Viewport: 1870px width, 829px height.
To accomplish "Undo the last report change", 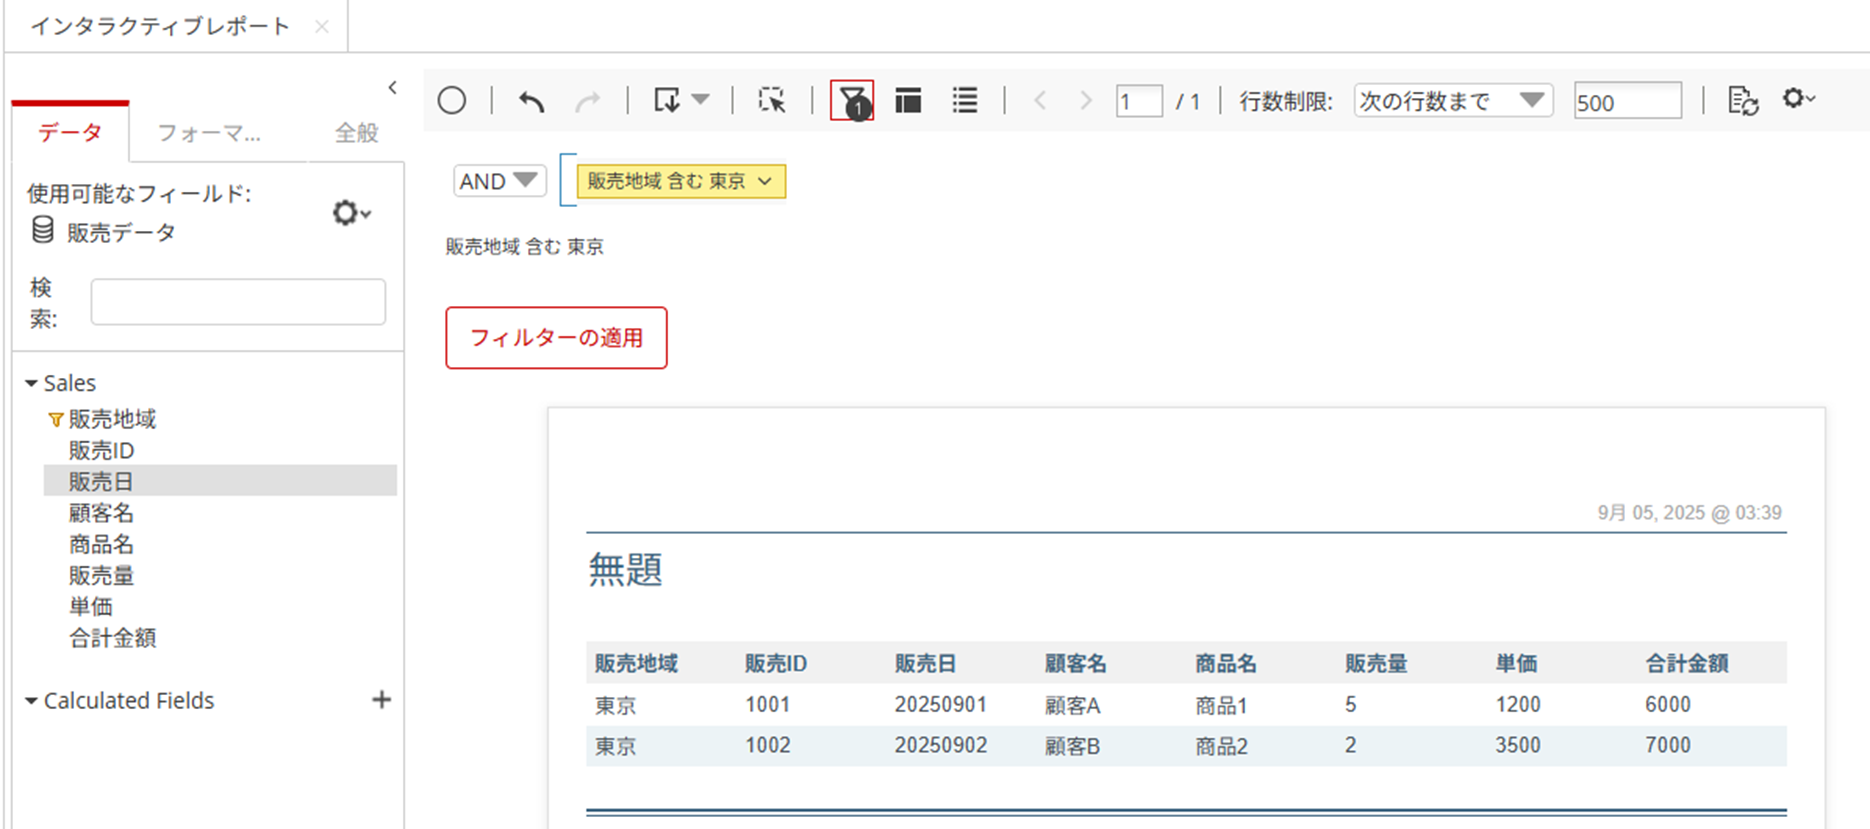I will point(532,101).
